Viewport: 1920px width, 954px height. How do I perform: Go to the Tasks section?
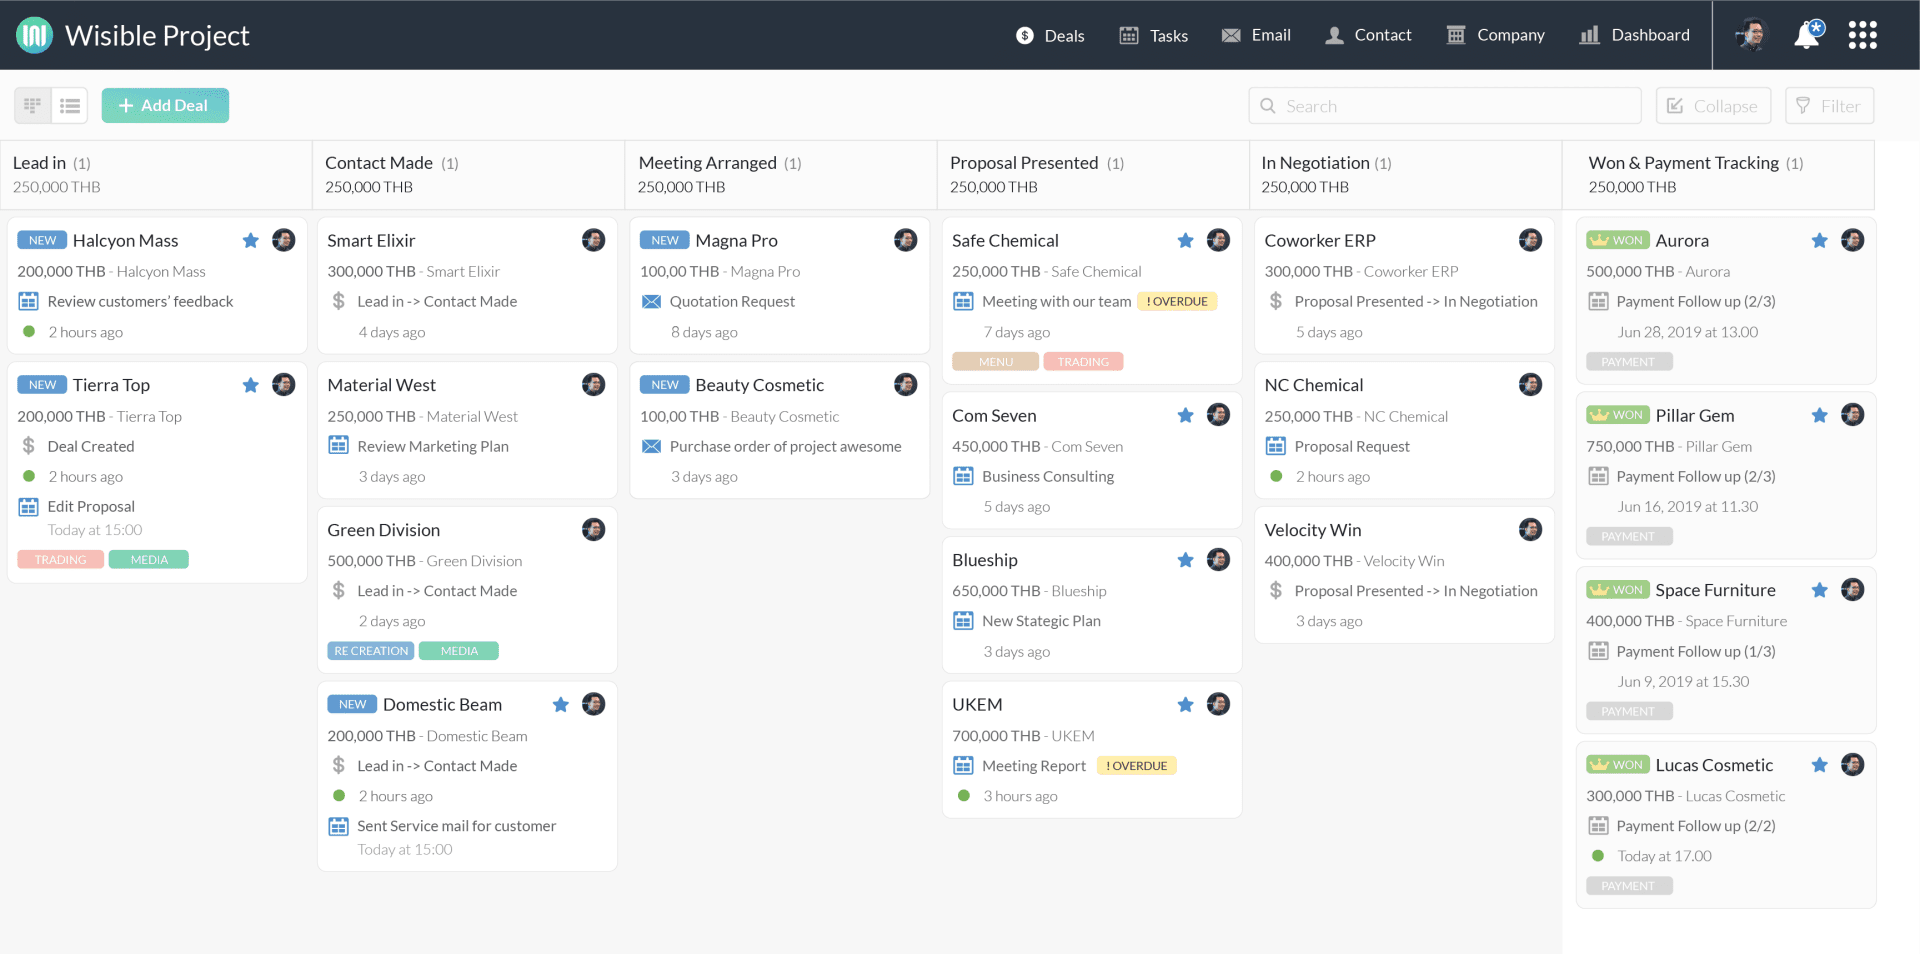(x=1153, y=34)
